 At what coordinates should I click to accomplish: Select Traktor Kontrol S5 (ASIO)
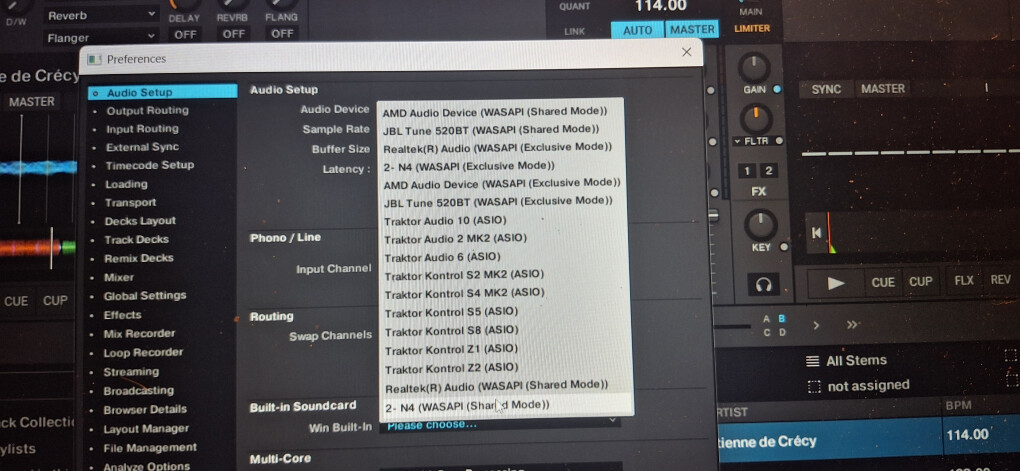[x=451, y=313]
